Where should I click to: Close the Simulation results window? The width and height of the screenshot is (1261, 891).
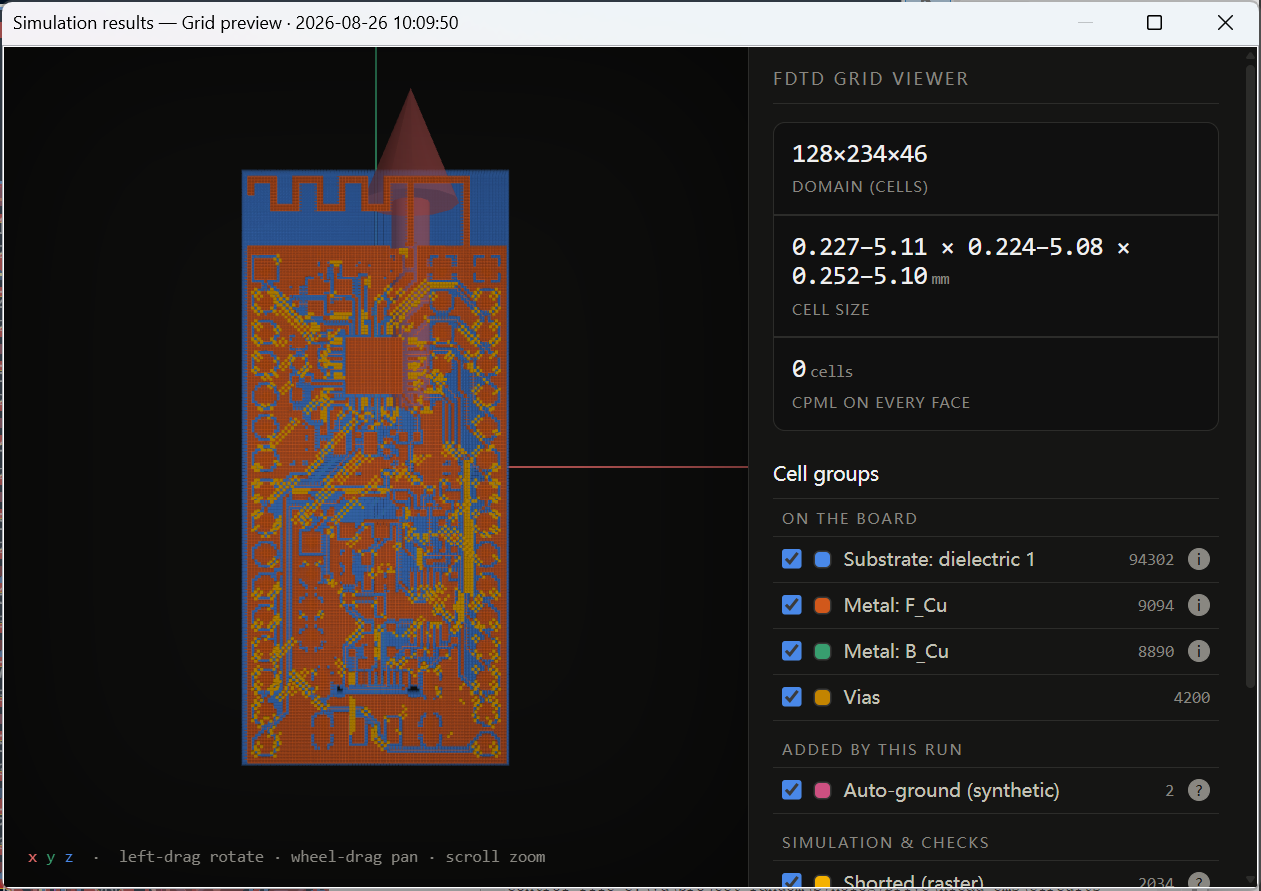point(1225,23)
